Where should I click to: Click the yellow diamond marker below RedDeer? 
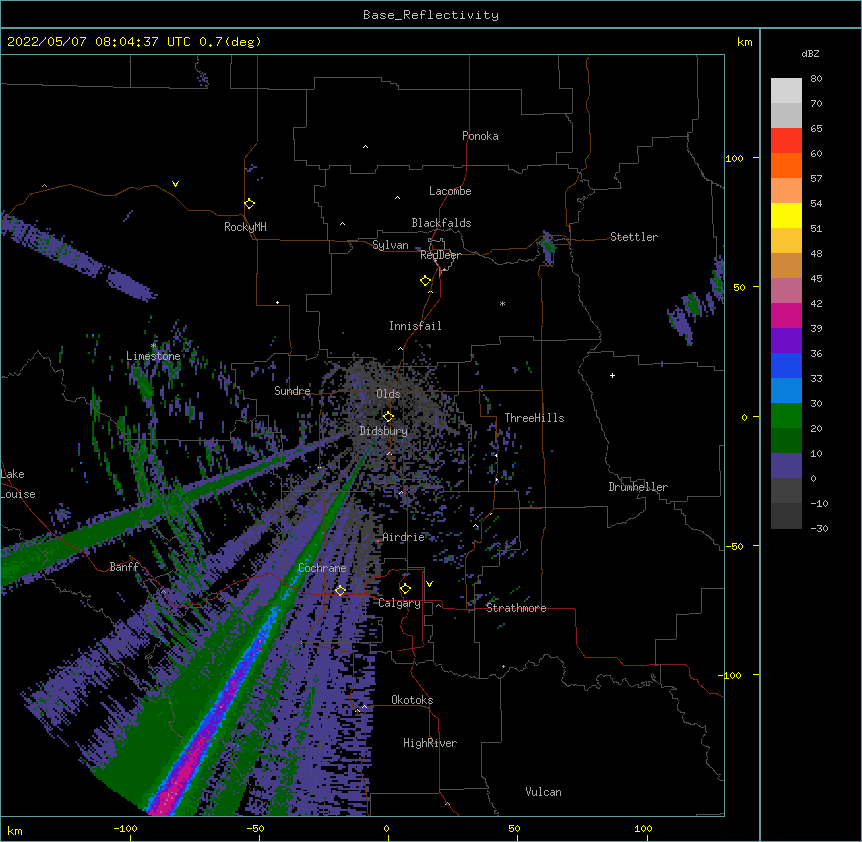(x=425, y=281)
